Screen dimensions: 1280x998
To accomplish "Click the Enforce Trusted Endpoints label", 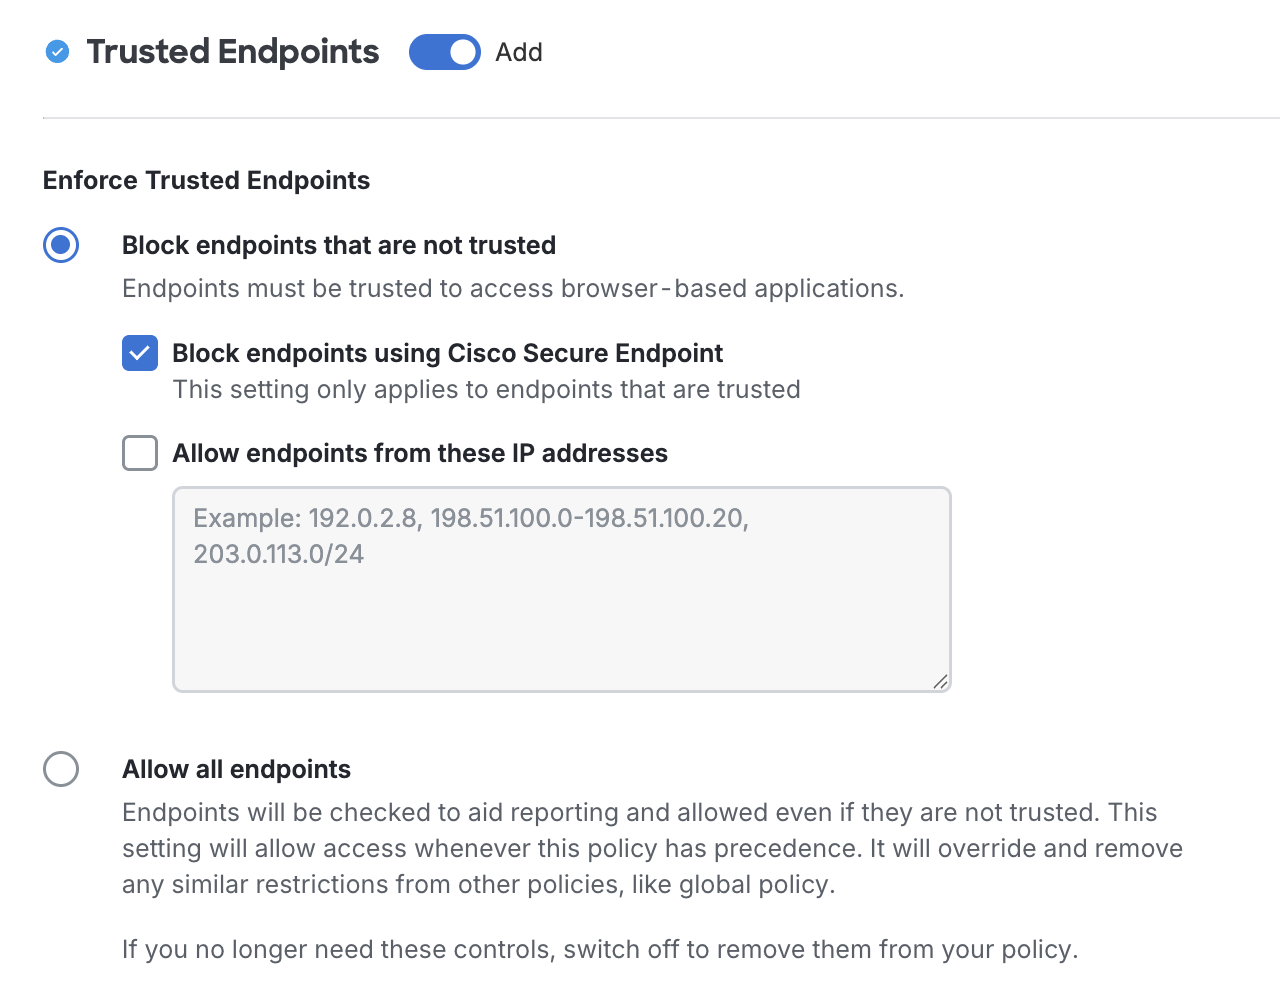I will 206,180.
